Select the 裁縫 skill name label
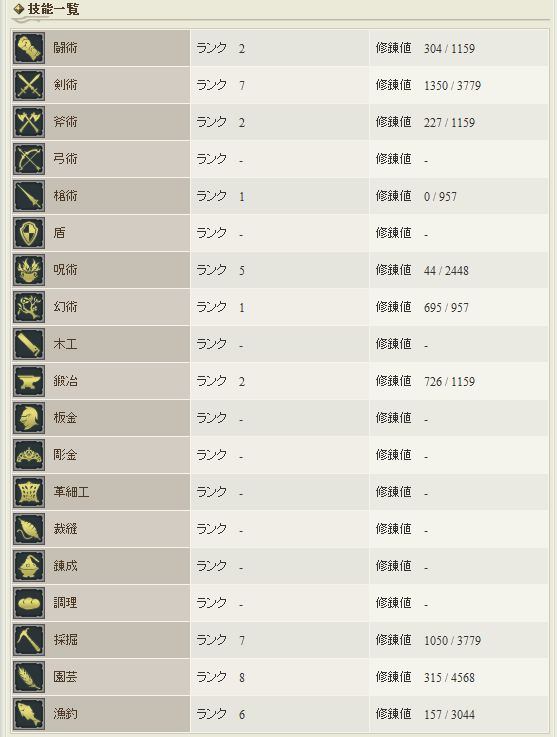Viewport: 557px width, 737px height. [65, 529]
